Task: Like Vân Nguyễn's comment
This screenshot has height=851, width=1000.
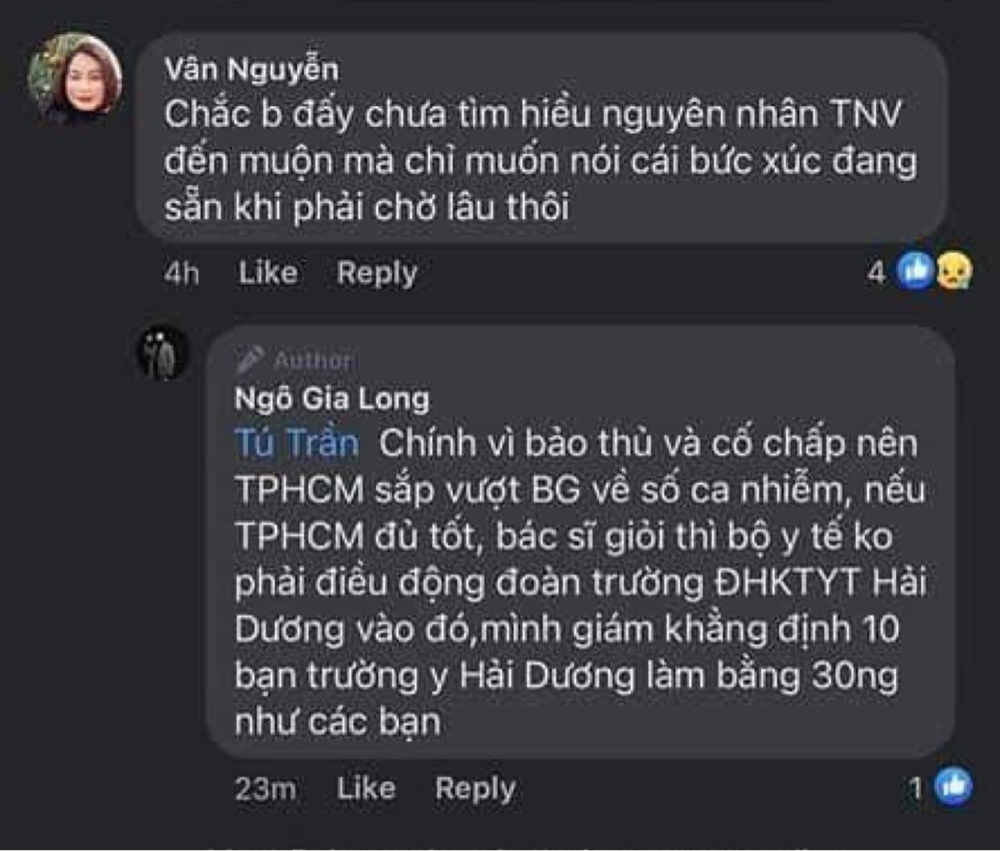Action: pyautogui.click(x=267, y=273)
